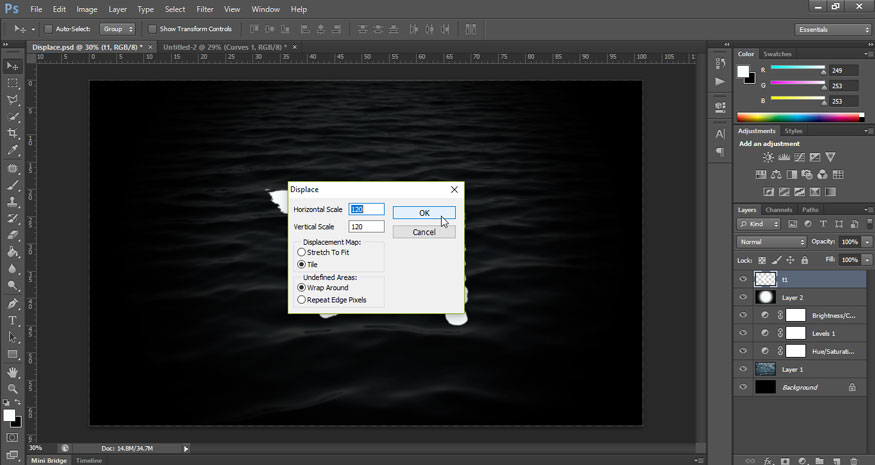
Task: Select the Zoom tool
Action: pos(13,388)
